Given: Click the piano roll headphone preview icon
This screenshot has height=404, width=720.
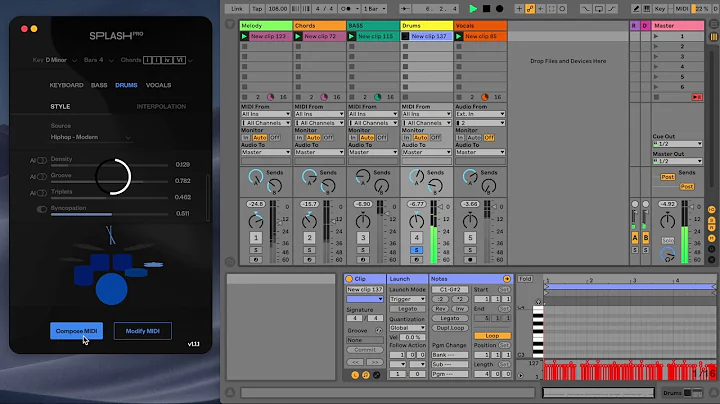Looking at the screenshot, I should pyautogui.click(x=538, y=302).
